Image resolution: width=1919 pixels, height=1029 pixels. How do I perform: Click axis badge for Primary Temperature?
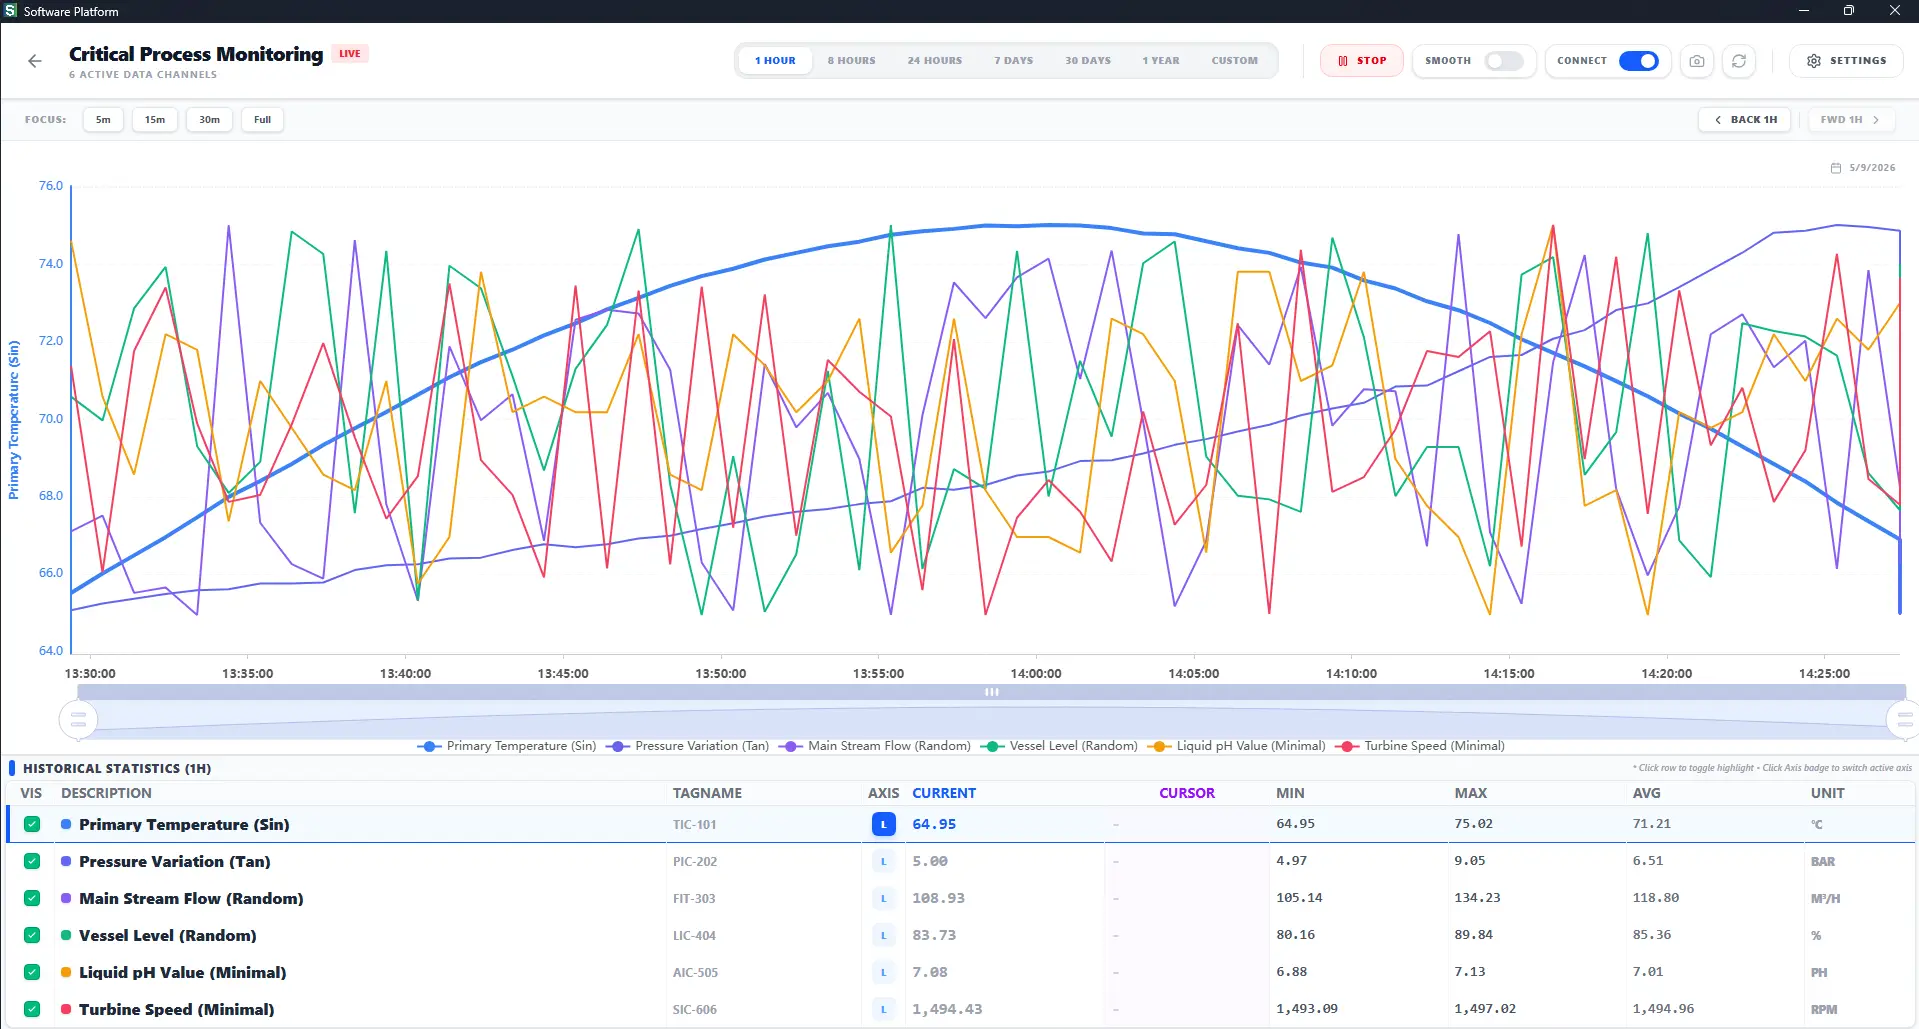883,824
